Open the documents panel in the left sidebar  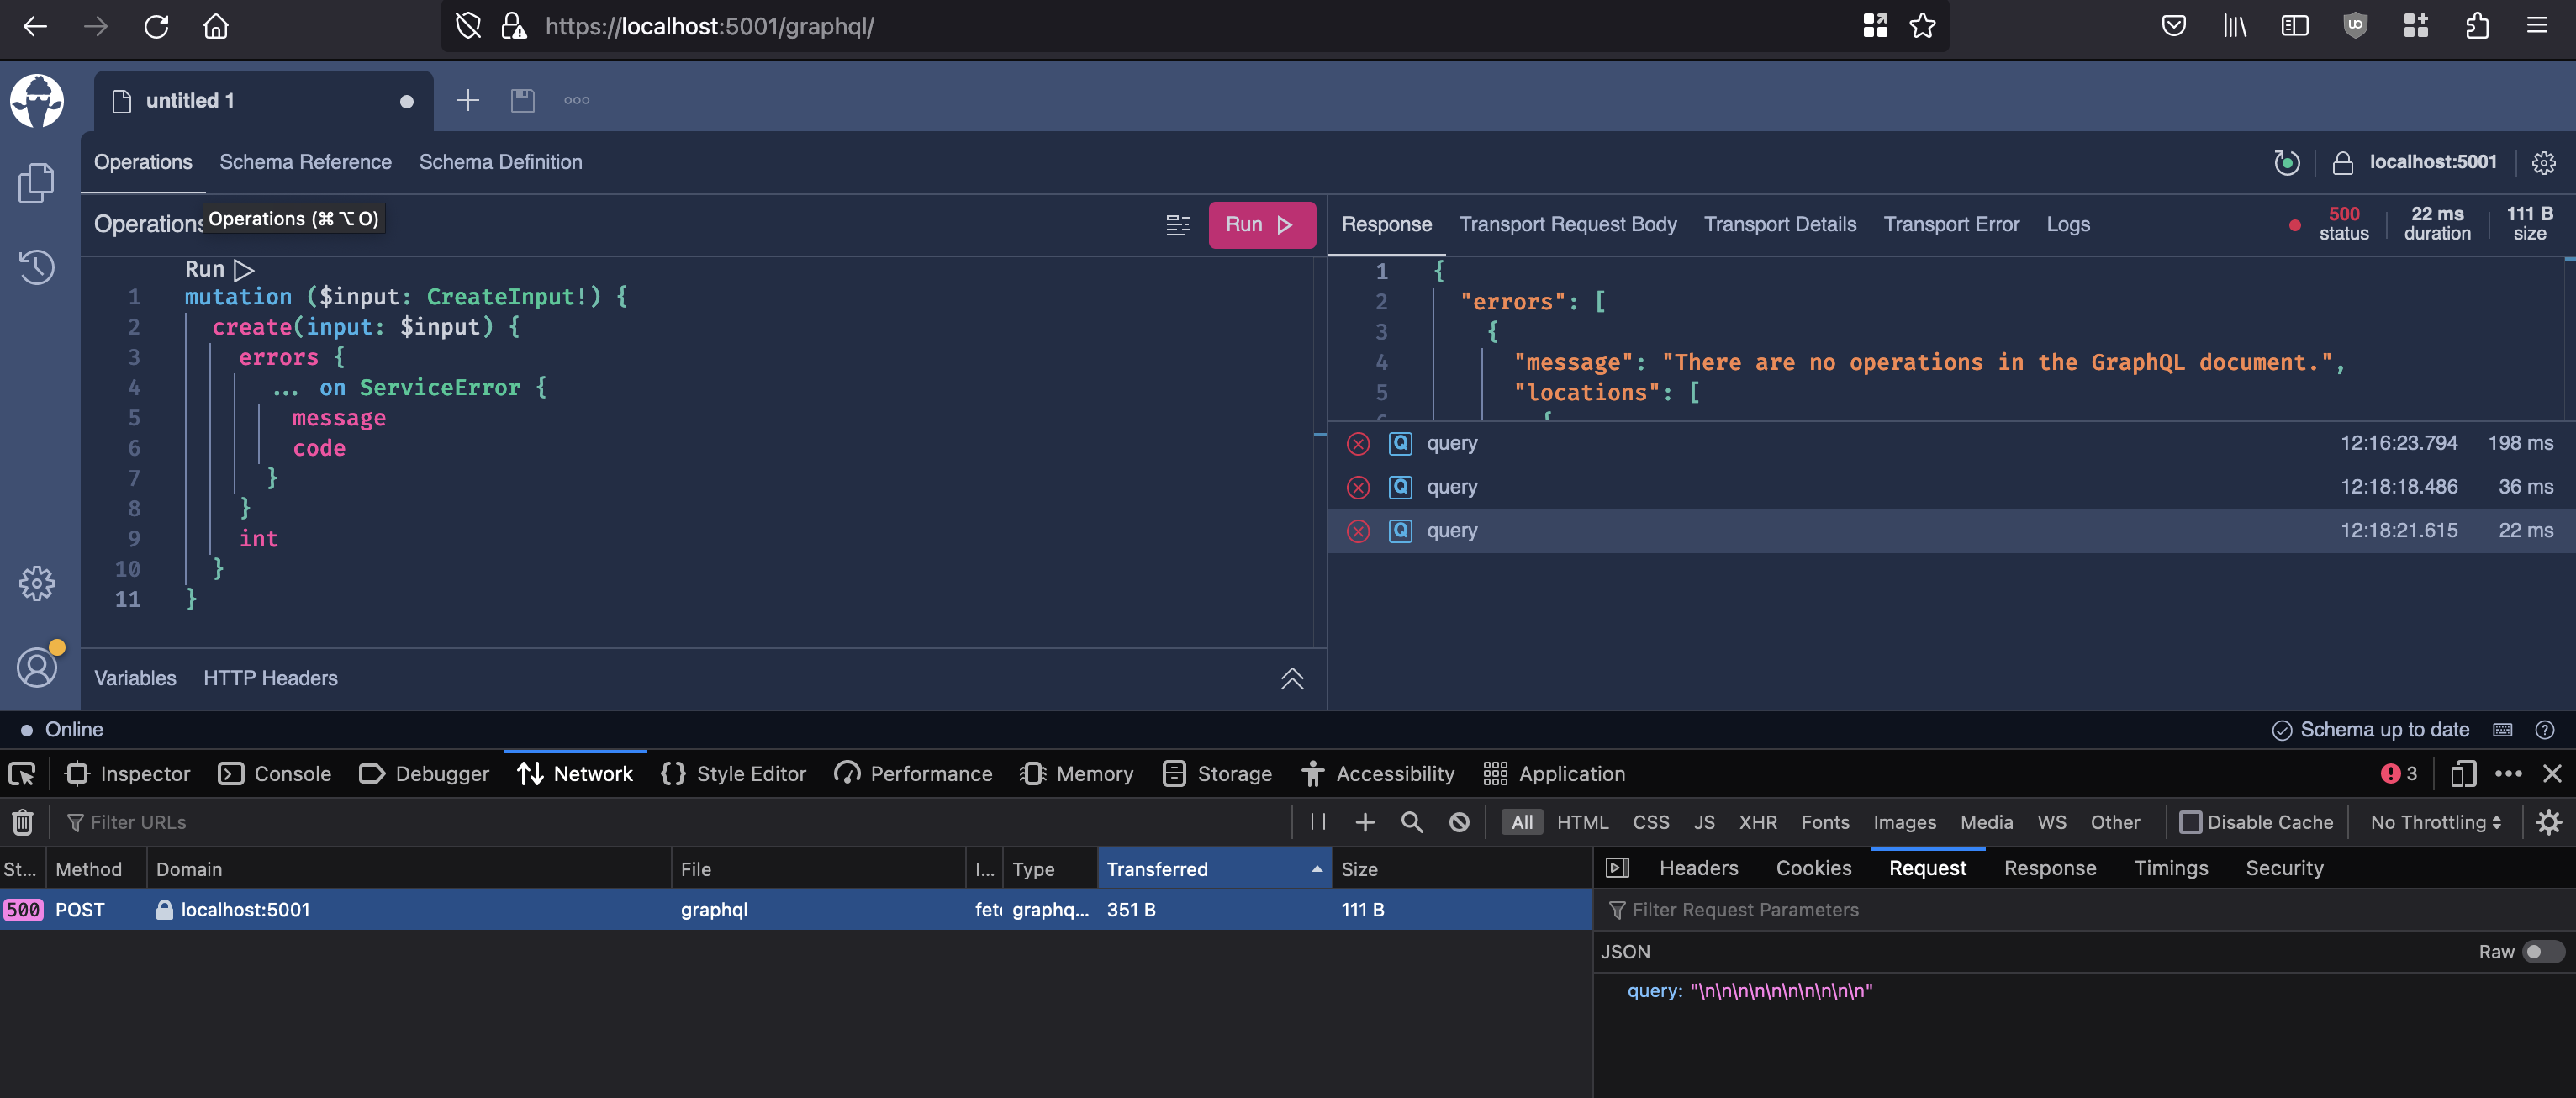pos(37,182)
